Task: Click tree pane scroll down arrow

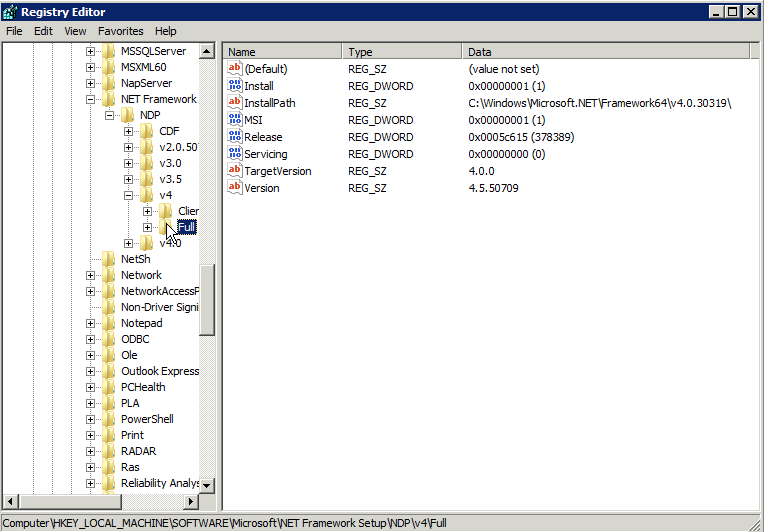Action: [x=207, y=485]
